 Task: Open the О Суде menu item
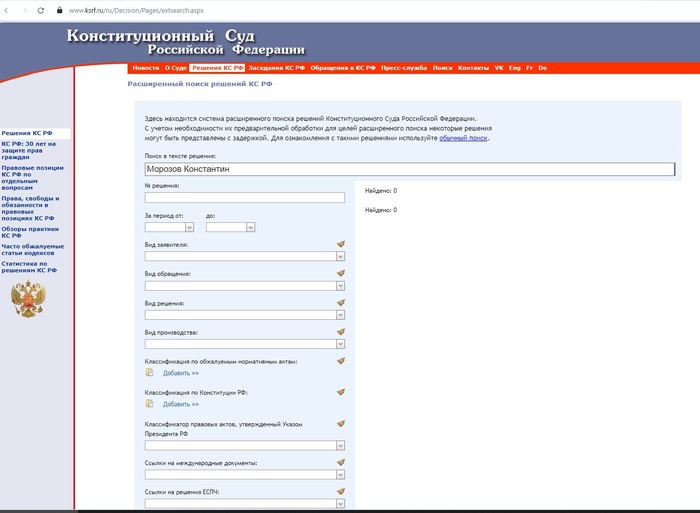point(175,68)
